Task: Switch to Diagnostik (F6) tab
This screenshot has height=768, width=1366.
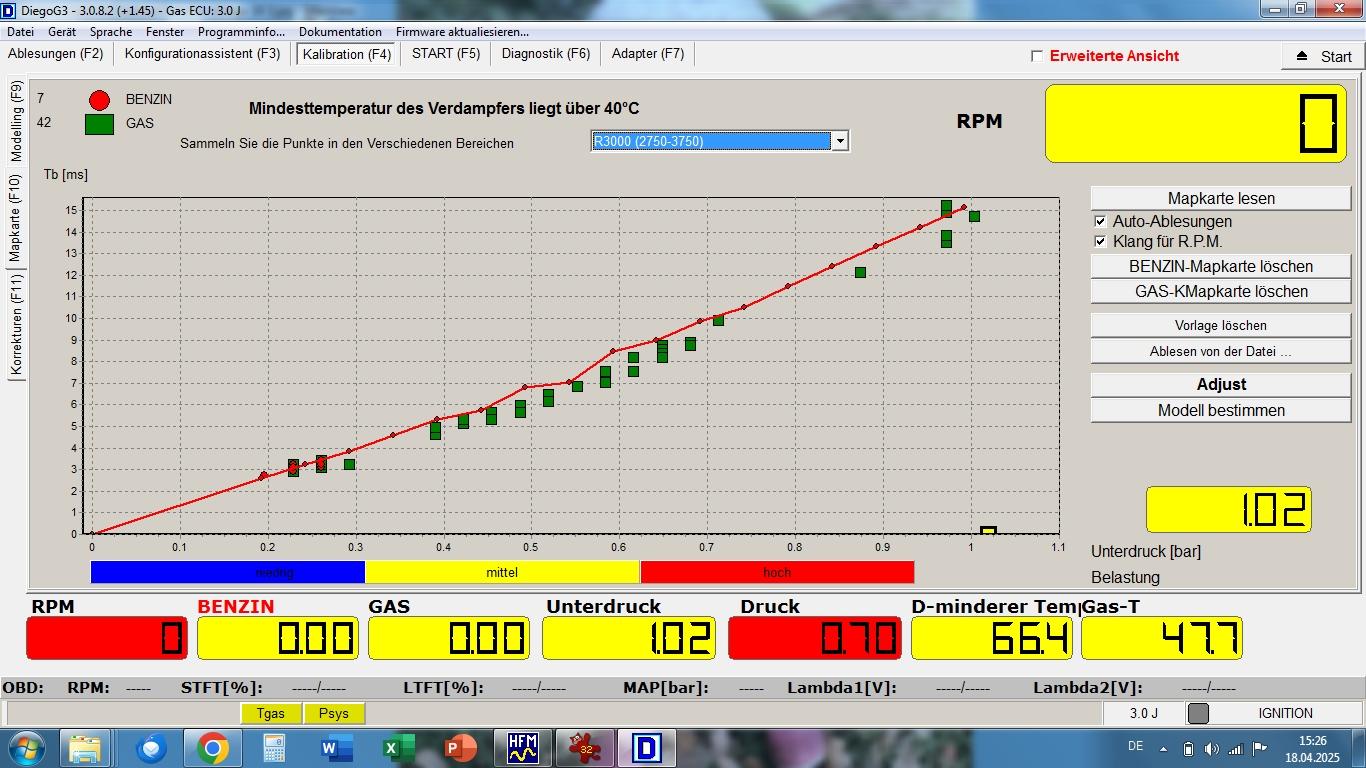Action: pos(546,54)
